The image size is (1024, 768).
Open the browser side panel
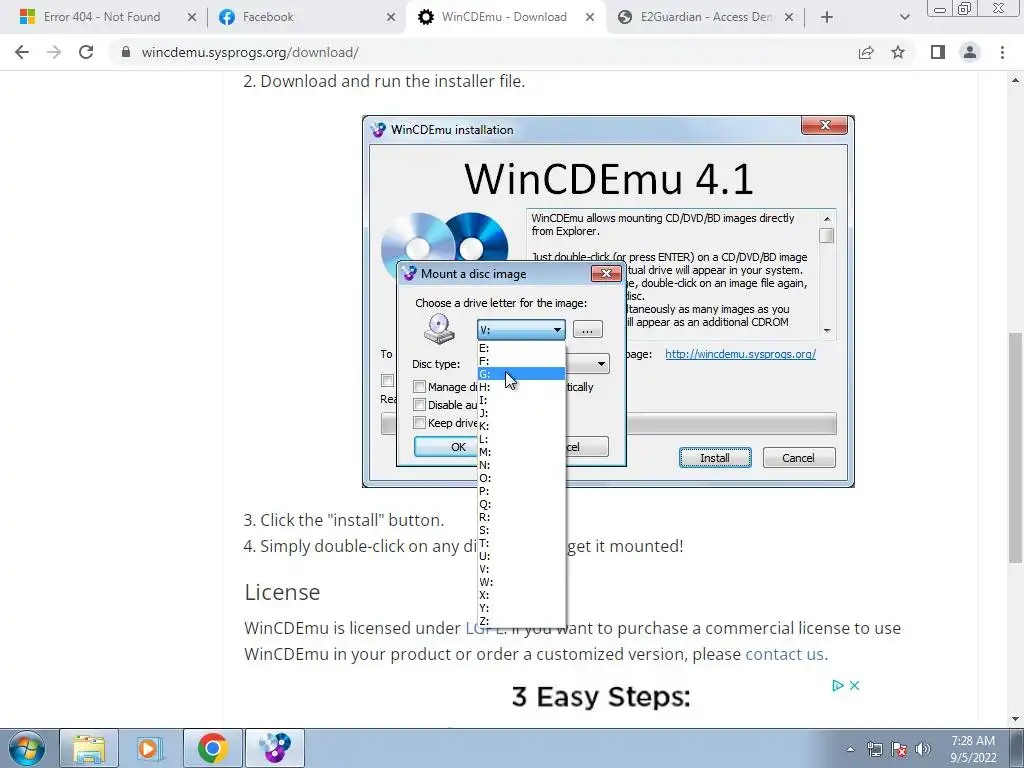coord(938,52)
